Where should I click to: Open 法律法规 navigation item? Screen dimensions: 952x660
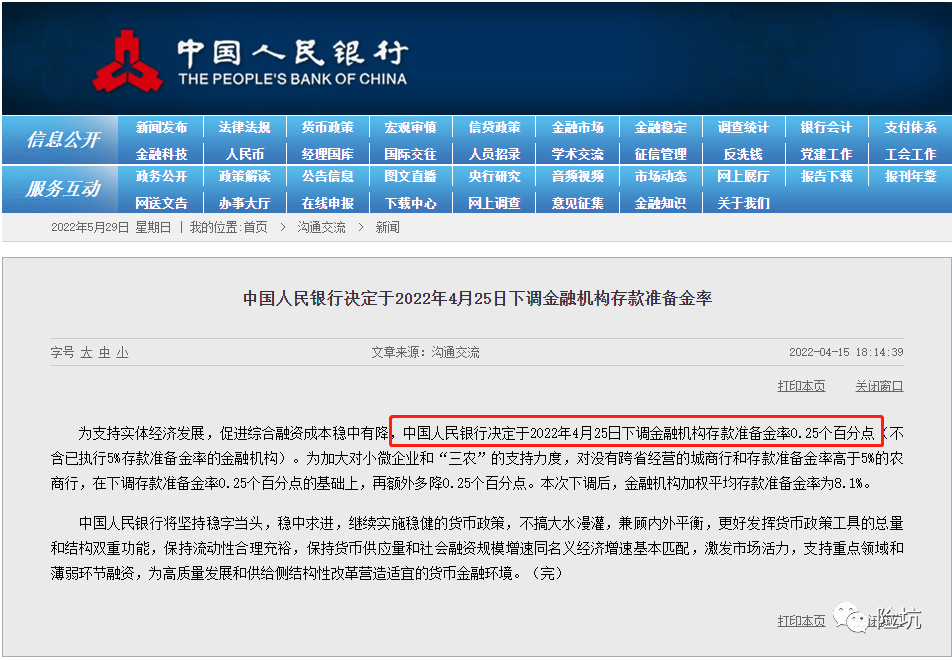(x=245, y=128)
